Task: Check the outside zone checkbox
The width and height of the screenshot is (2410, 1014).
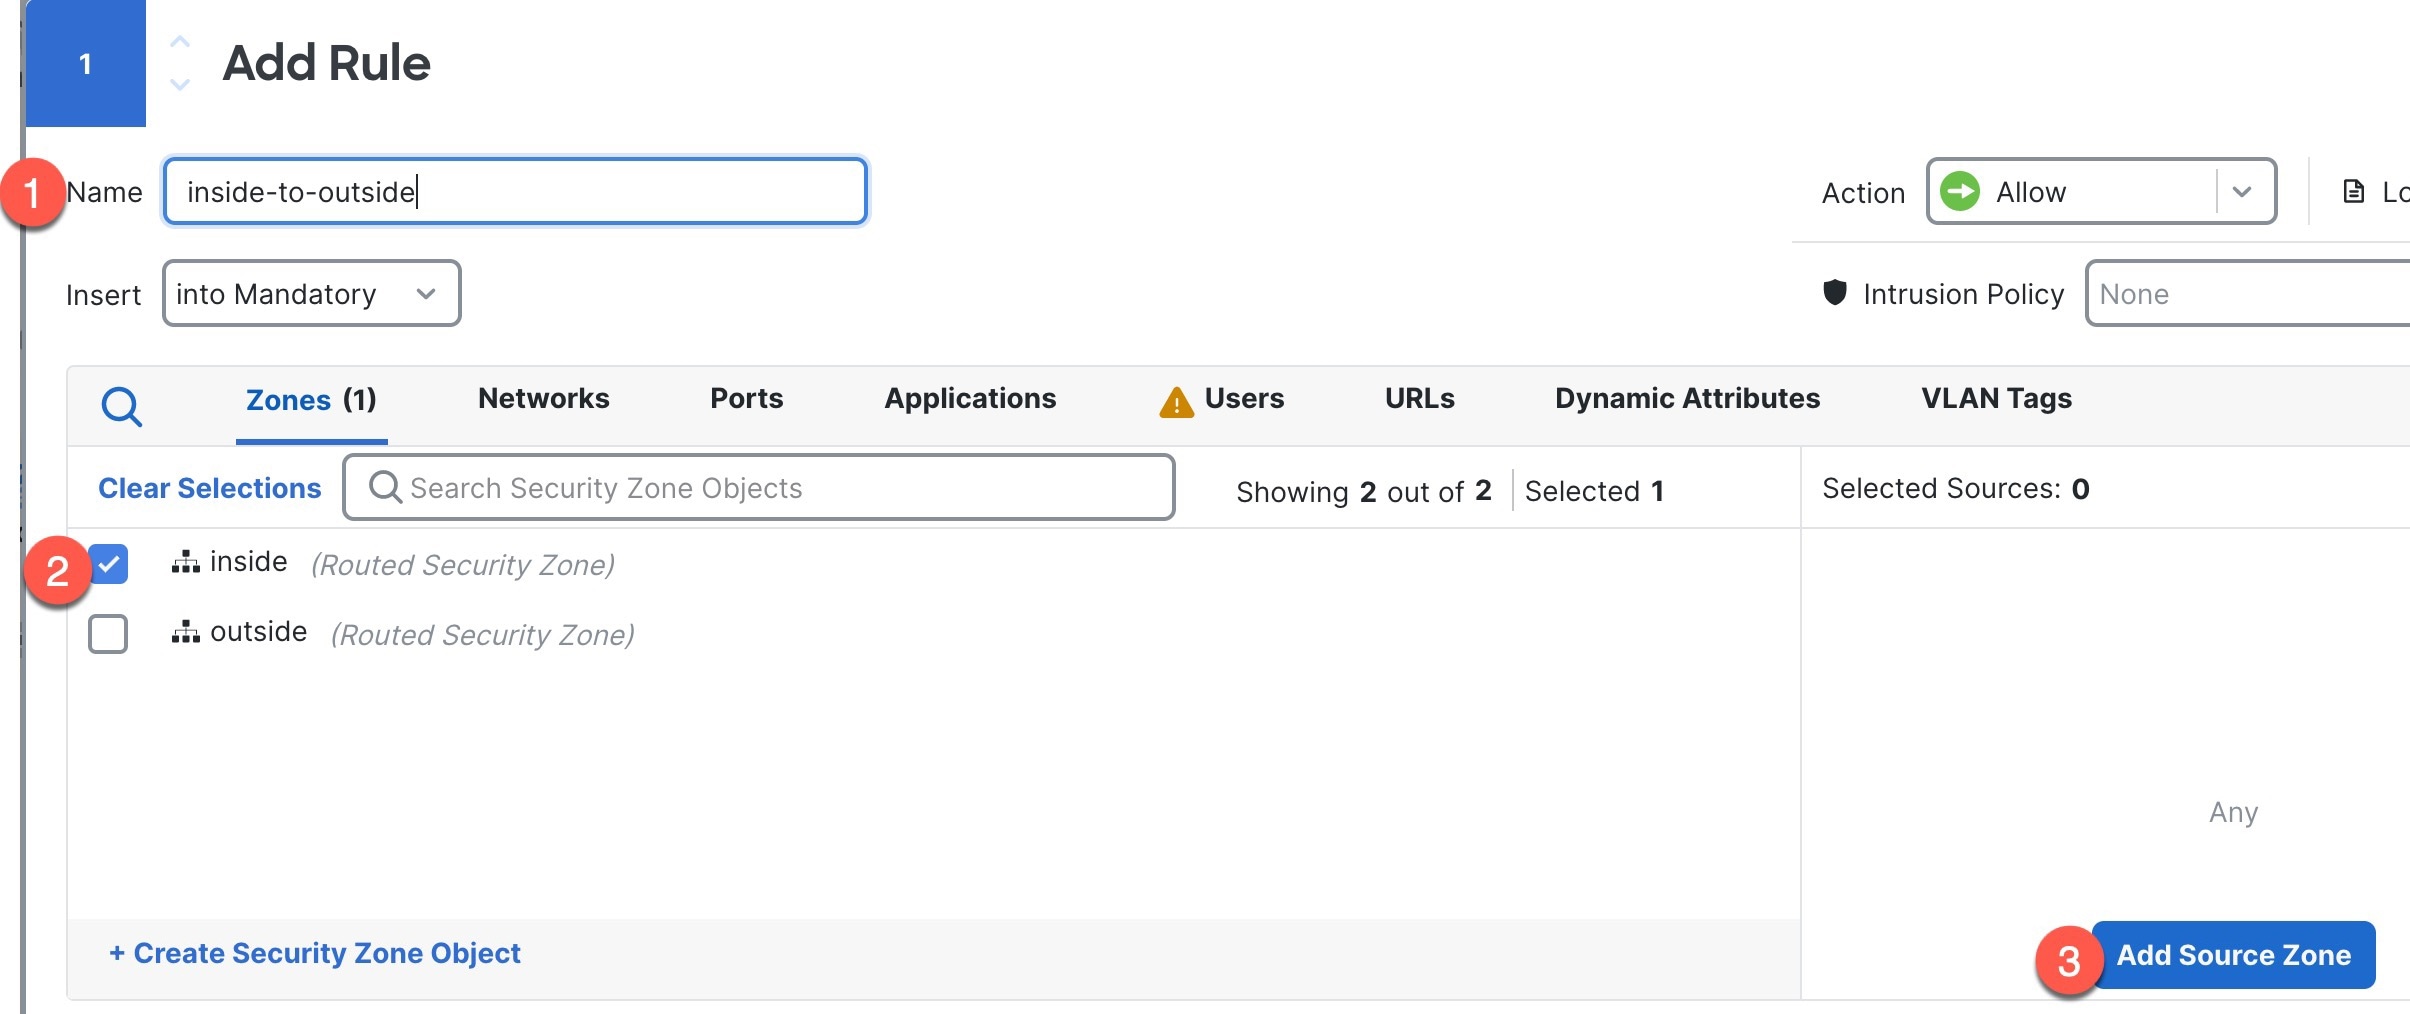Action: (x=108, y=634)
